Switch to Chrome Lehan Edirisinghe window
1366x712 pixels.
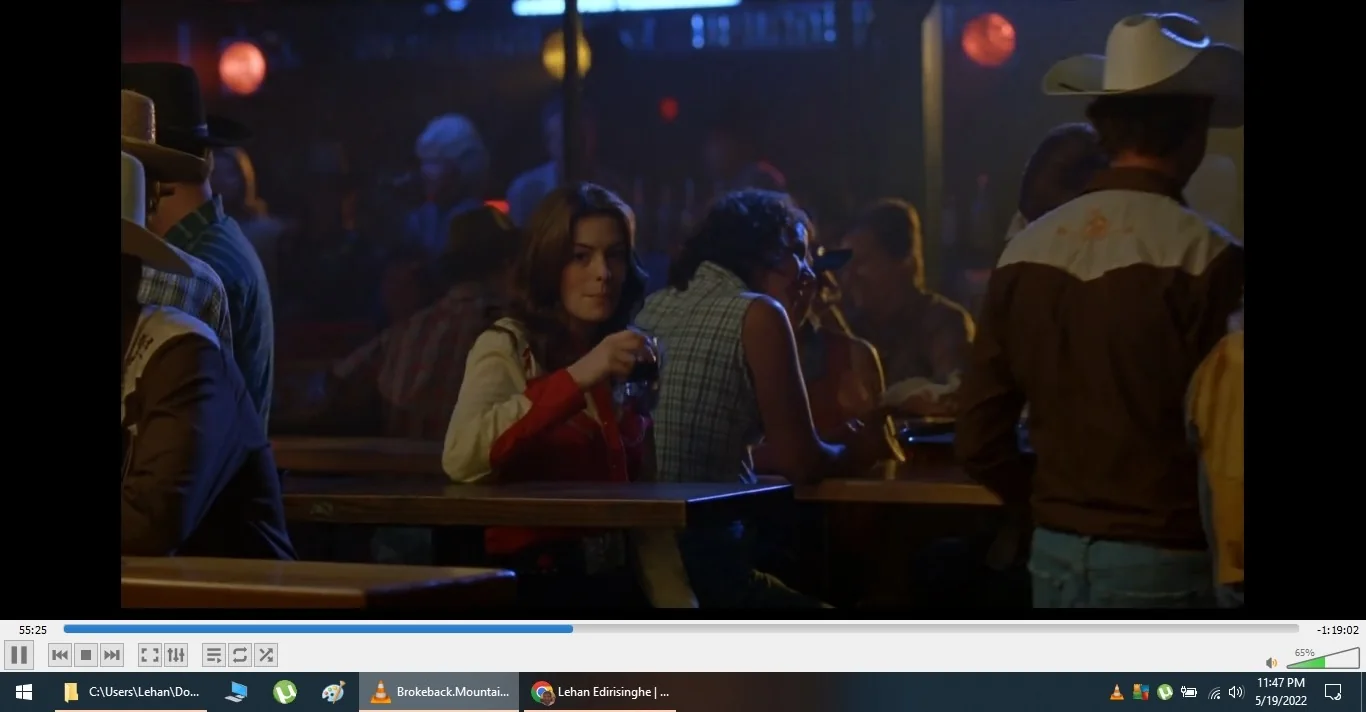point(600,692)
